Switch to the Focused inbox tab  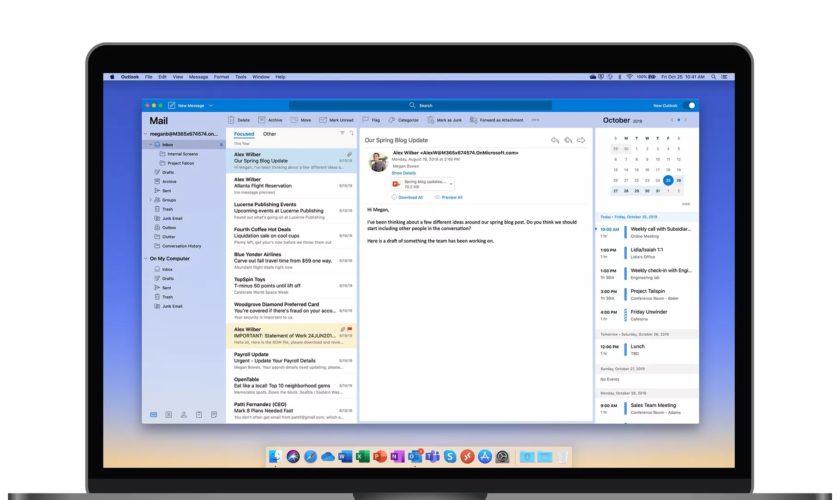[244, 134]
